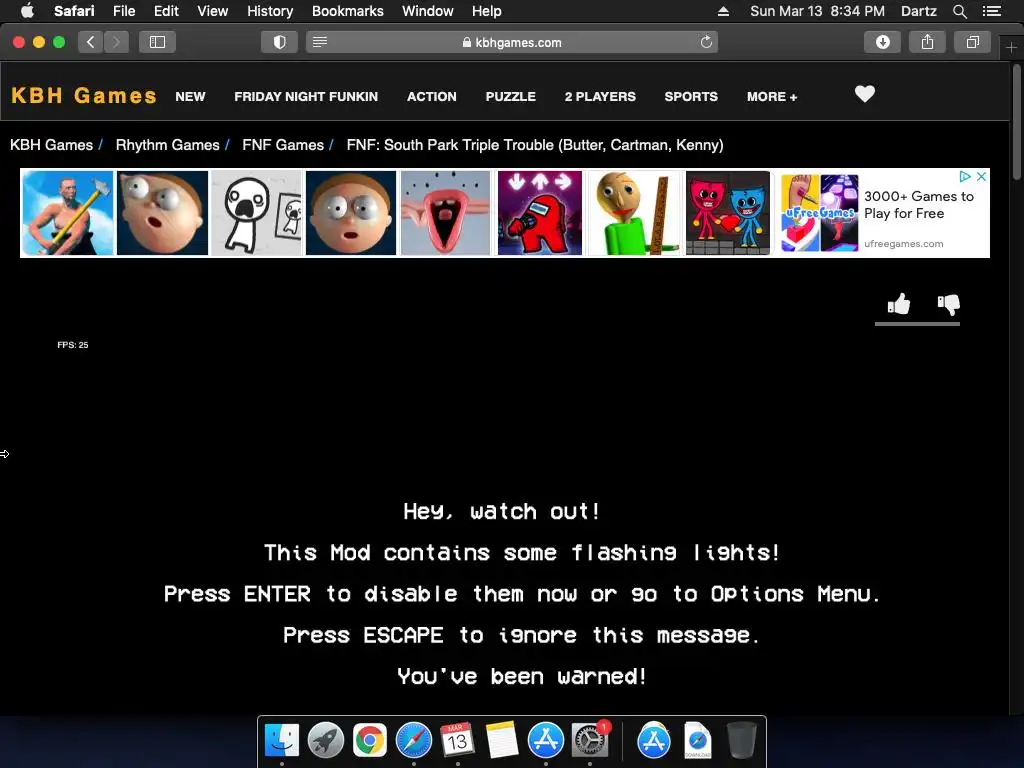
Task: Click Rhythm Games breadcrumb link
Action: click(167, 145)
